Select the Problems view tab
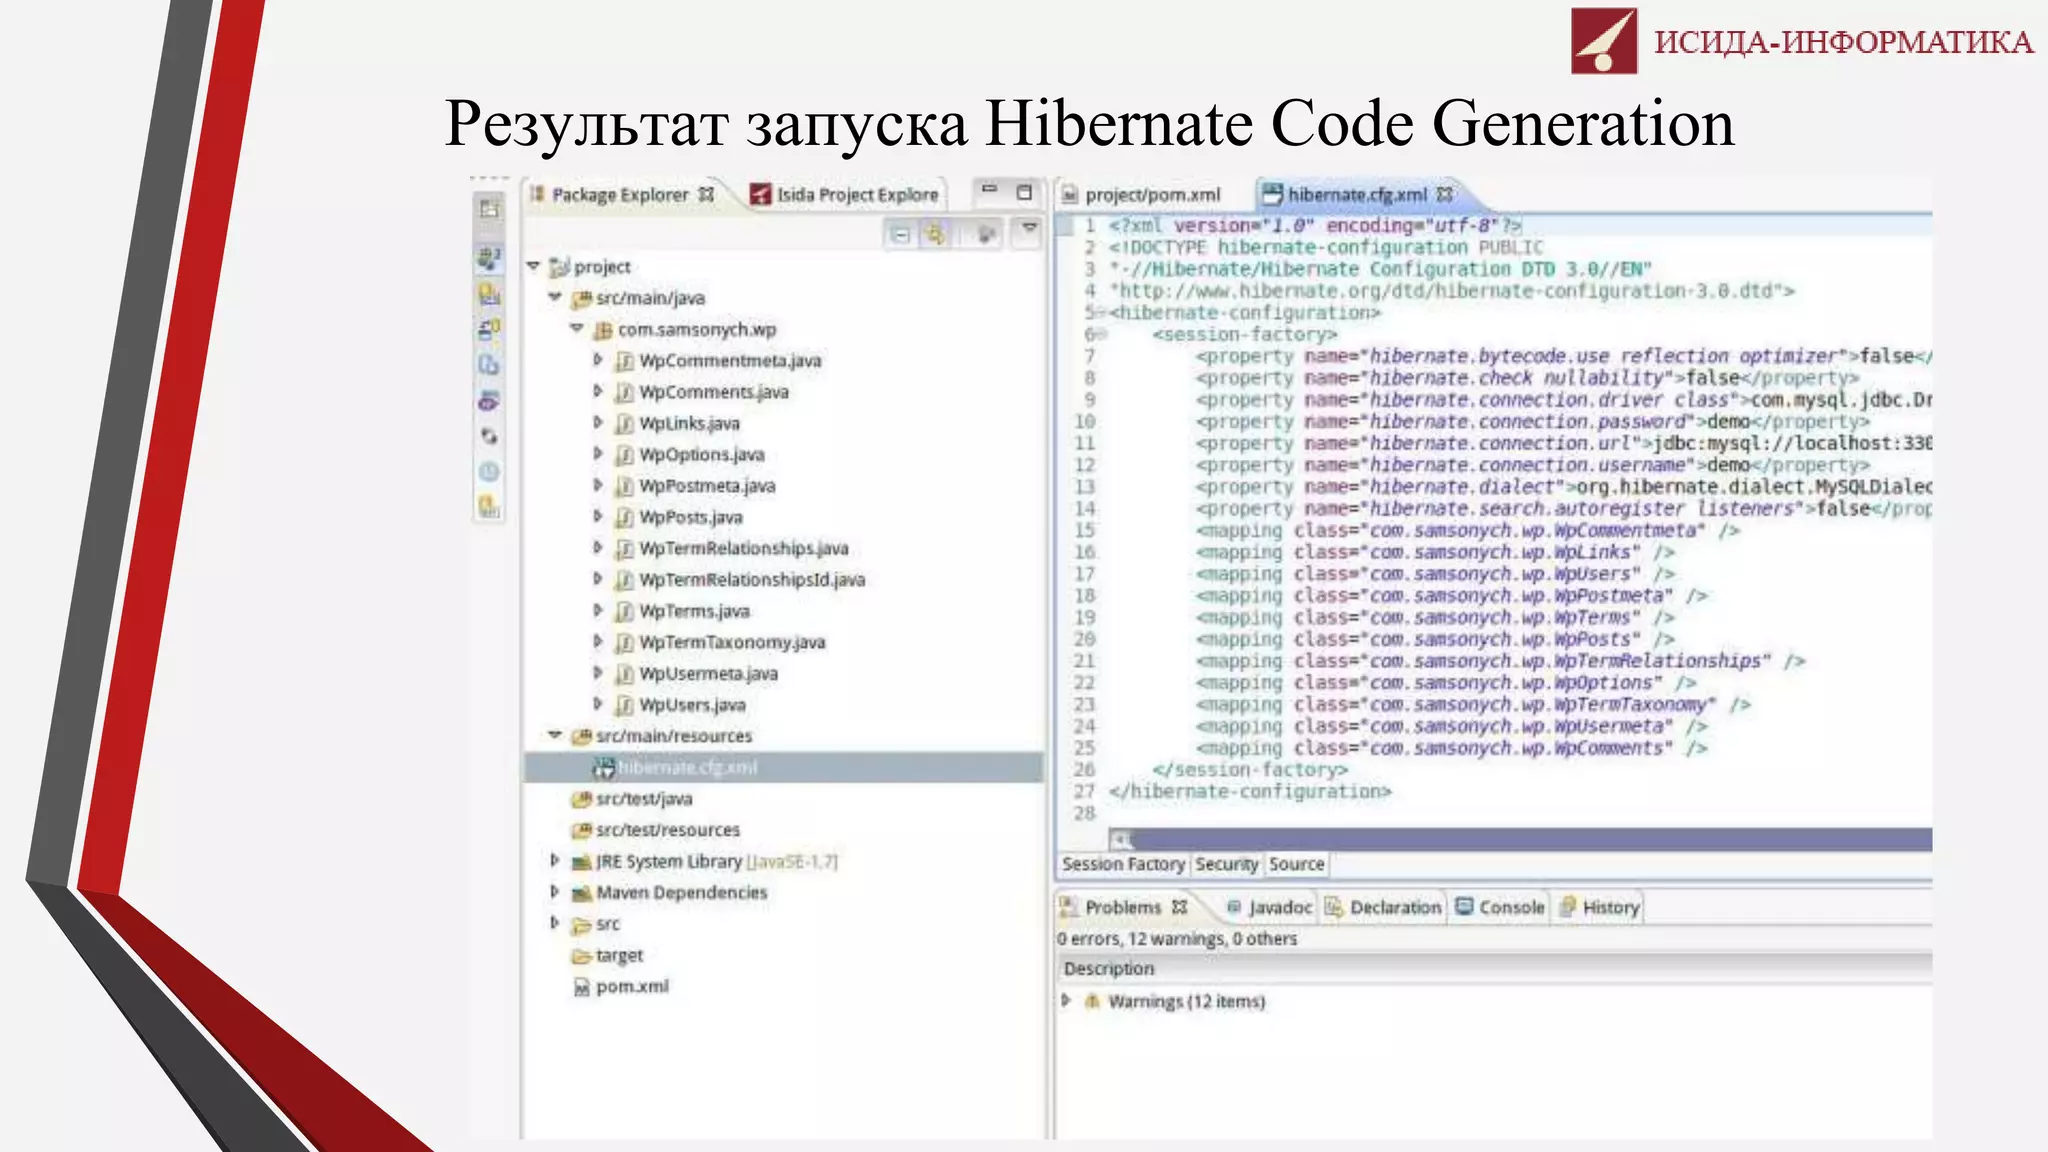The width and height of the screenshot is (2048, 1152). [x=1123, y=907]
